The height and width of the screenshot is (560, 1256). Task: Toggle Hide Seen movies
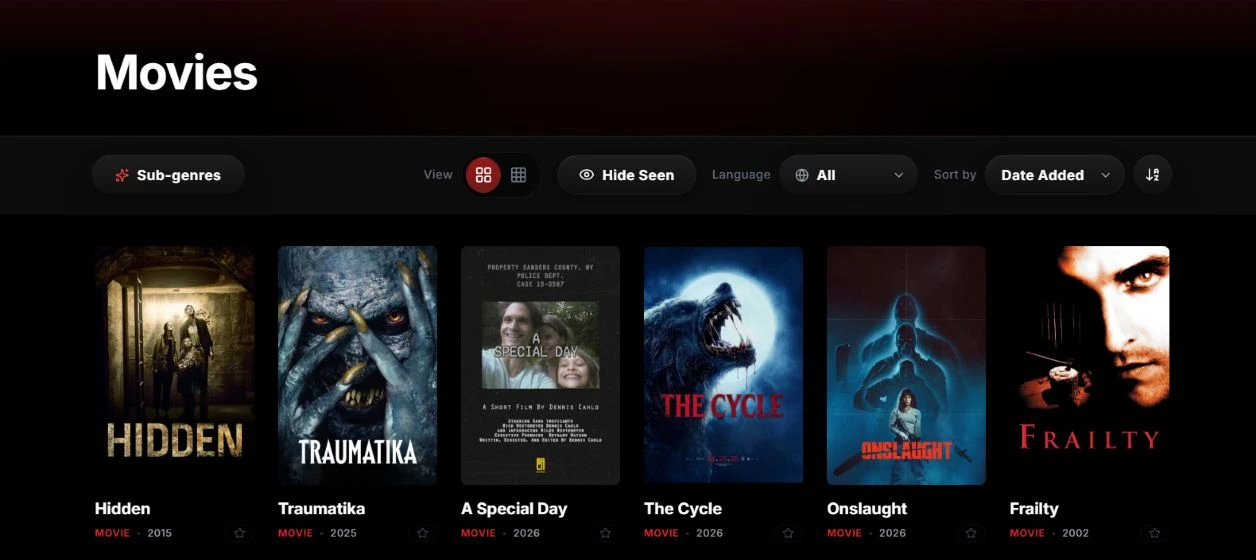[x=627, y=175]
